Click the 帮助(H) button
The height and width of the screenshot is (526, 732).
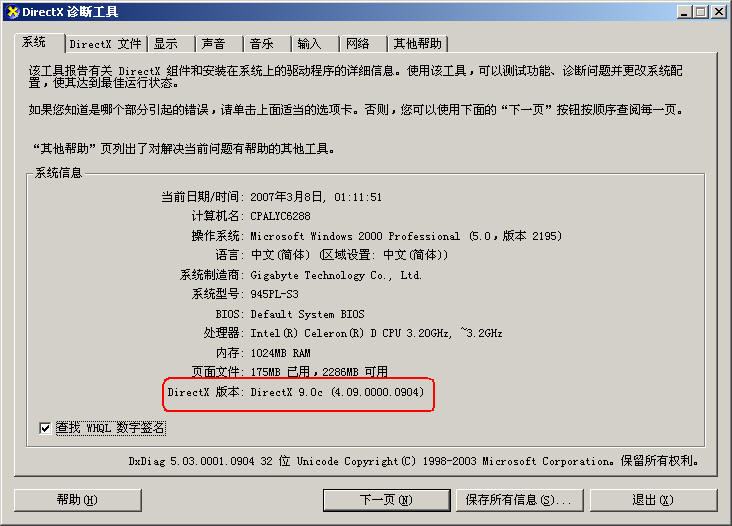coord(77,500)
